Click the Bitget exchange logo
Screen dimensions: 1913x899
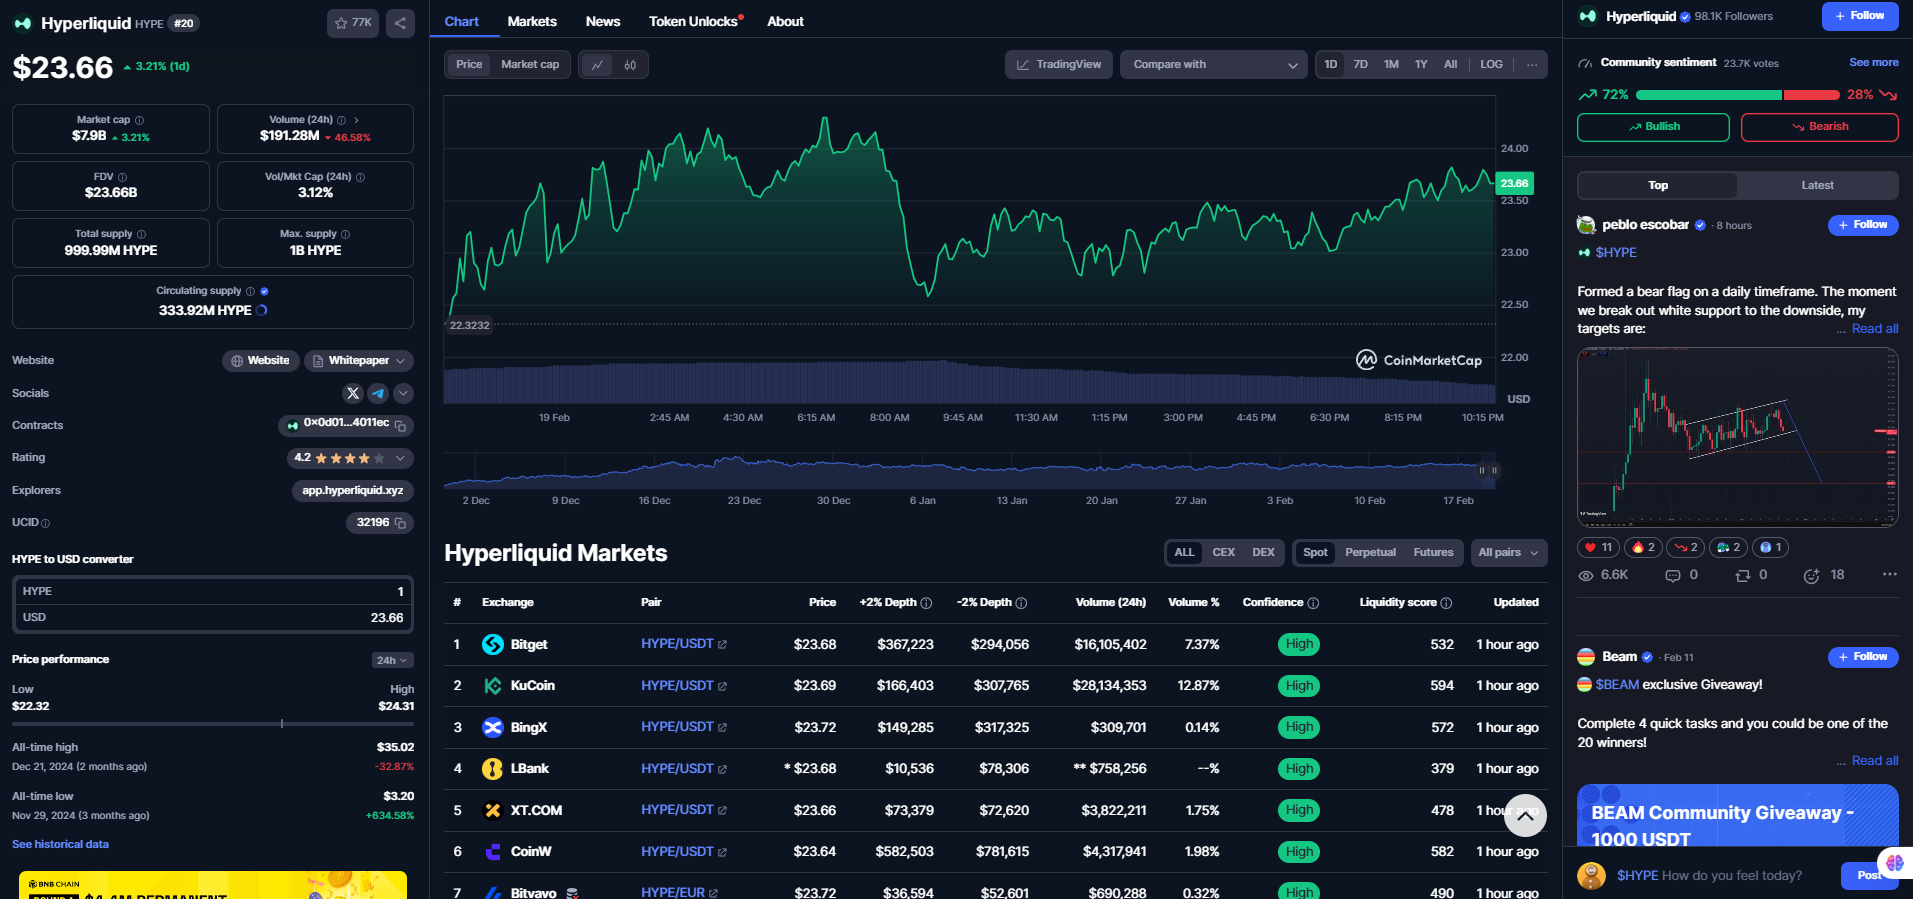[x=493, y=645]
